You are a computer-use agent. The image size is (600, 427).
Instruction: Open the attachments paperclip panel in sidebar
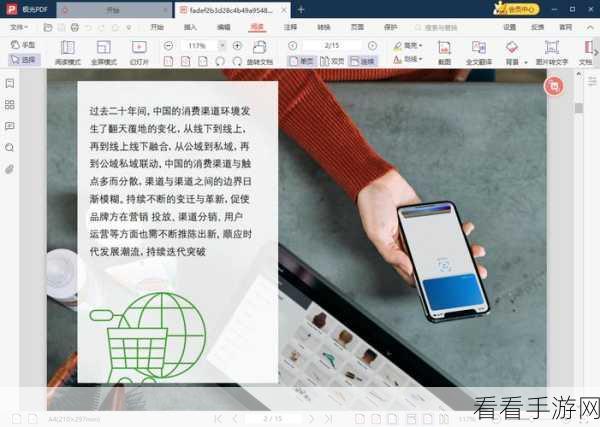(x=10, y=169)
